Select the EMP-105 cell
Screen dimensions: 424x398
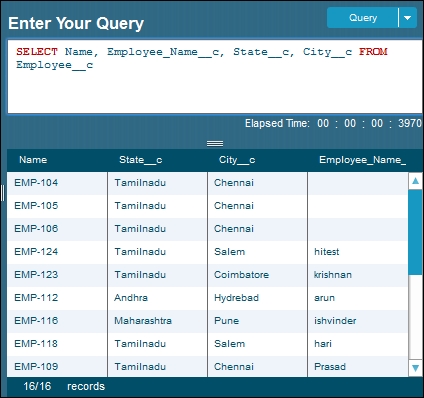[57, 206]
